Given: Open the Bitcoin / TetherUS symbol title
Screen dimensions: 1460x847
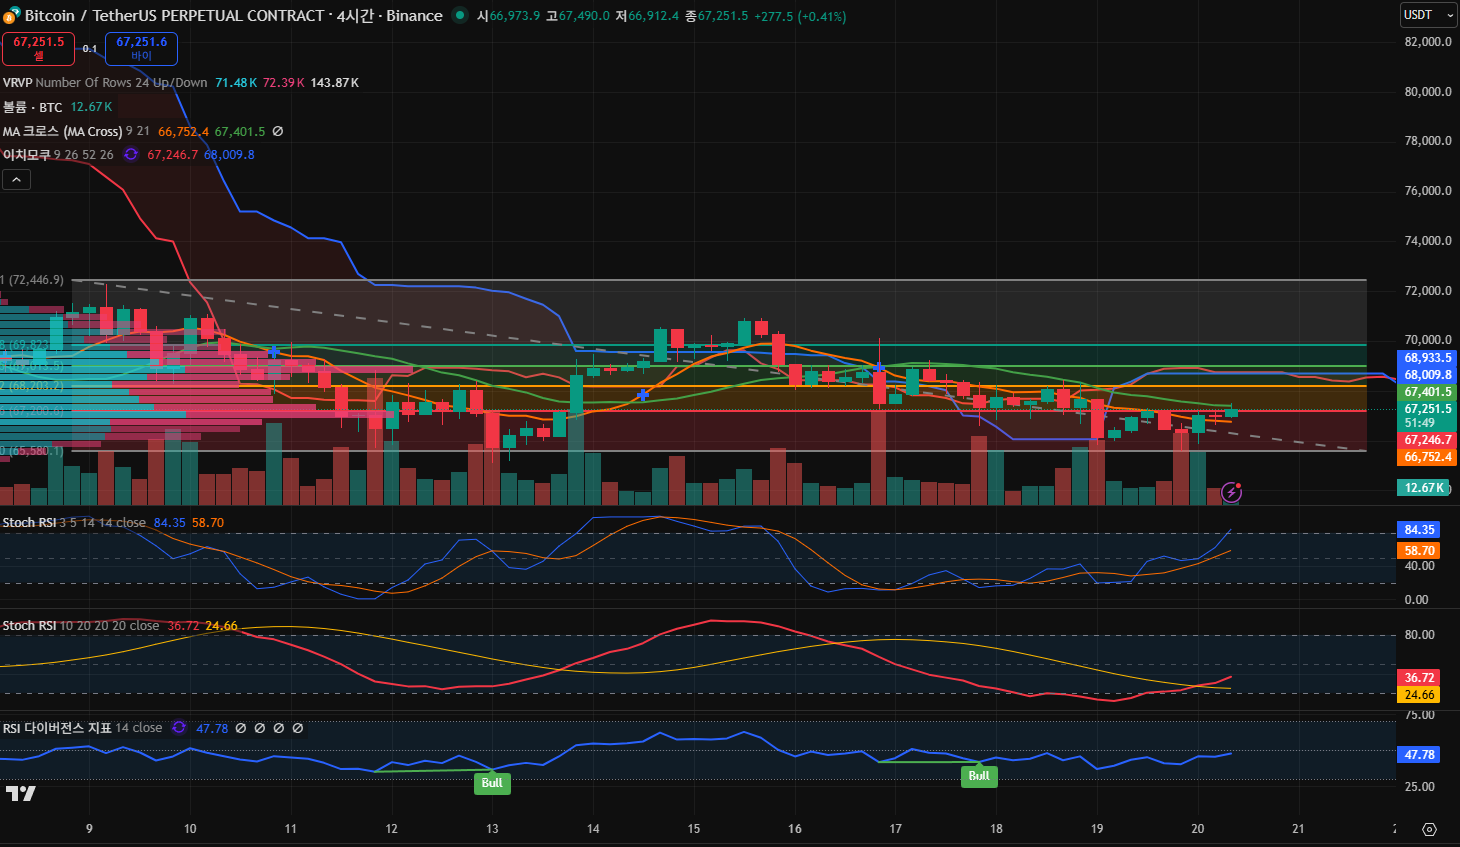Looking at the screenshot, I should click(x=233, y=16).
